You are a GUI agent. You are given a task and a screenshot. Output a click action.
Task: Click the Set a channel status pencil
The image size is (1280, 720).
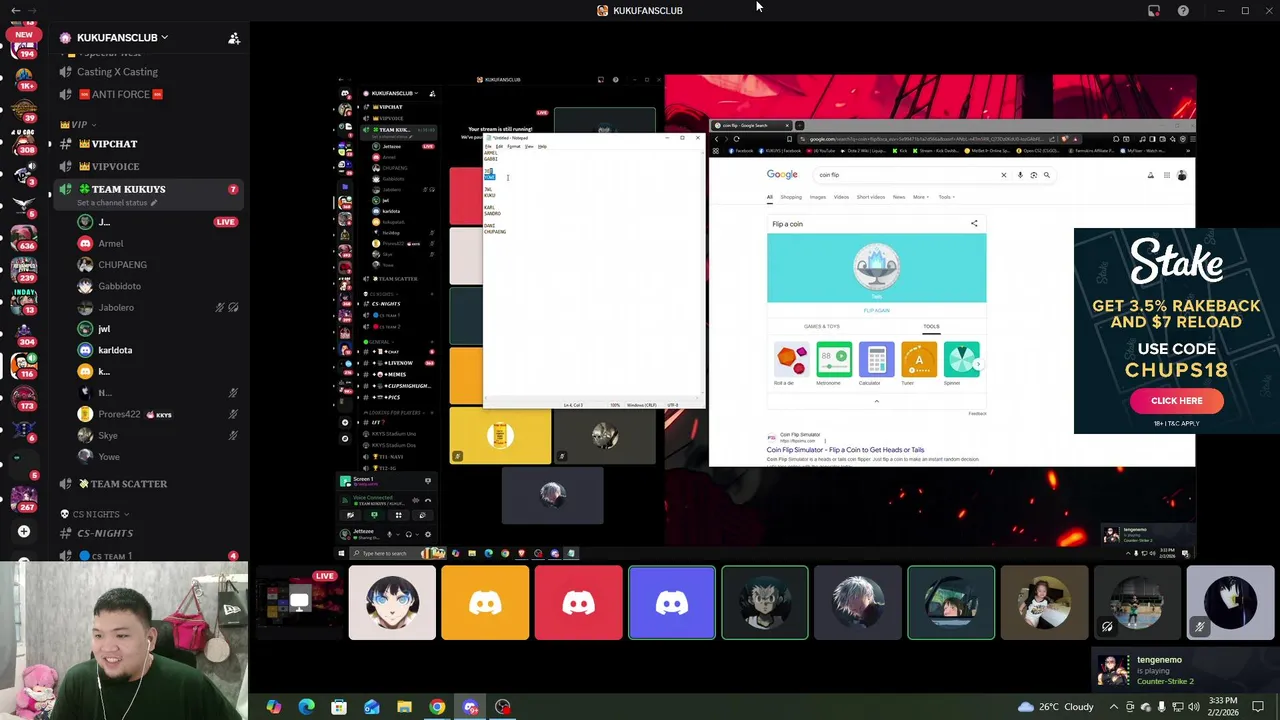154,203
